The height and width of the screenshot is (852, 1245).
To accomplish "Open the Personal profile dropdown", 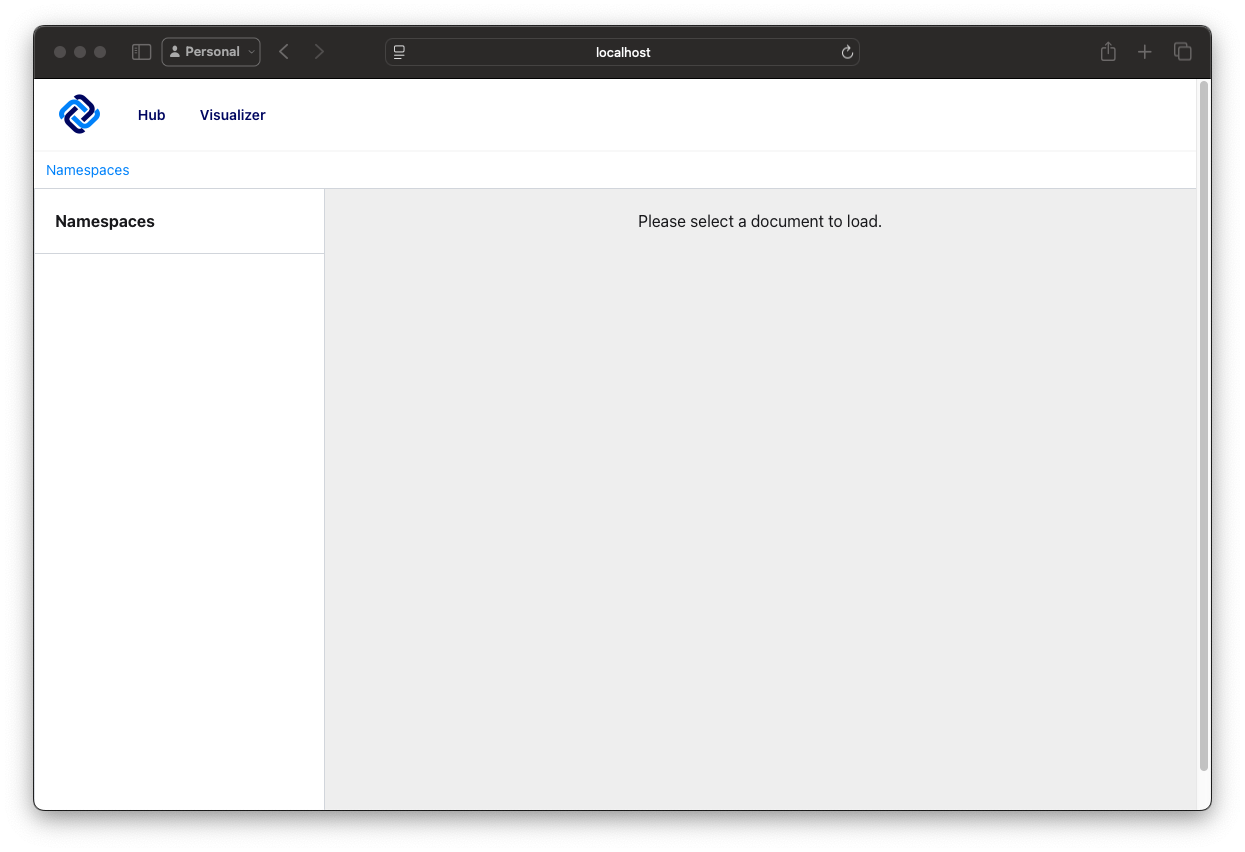I will 211,52.
